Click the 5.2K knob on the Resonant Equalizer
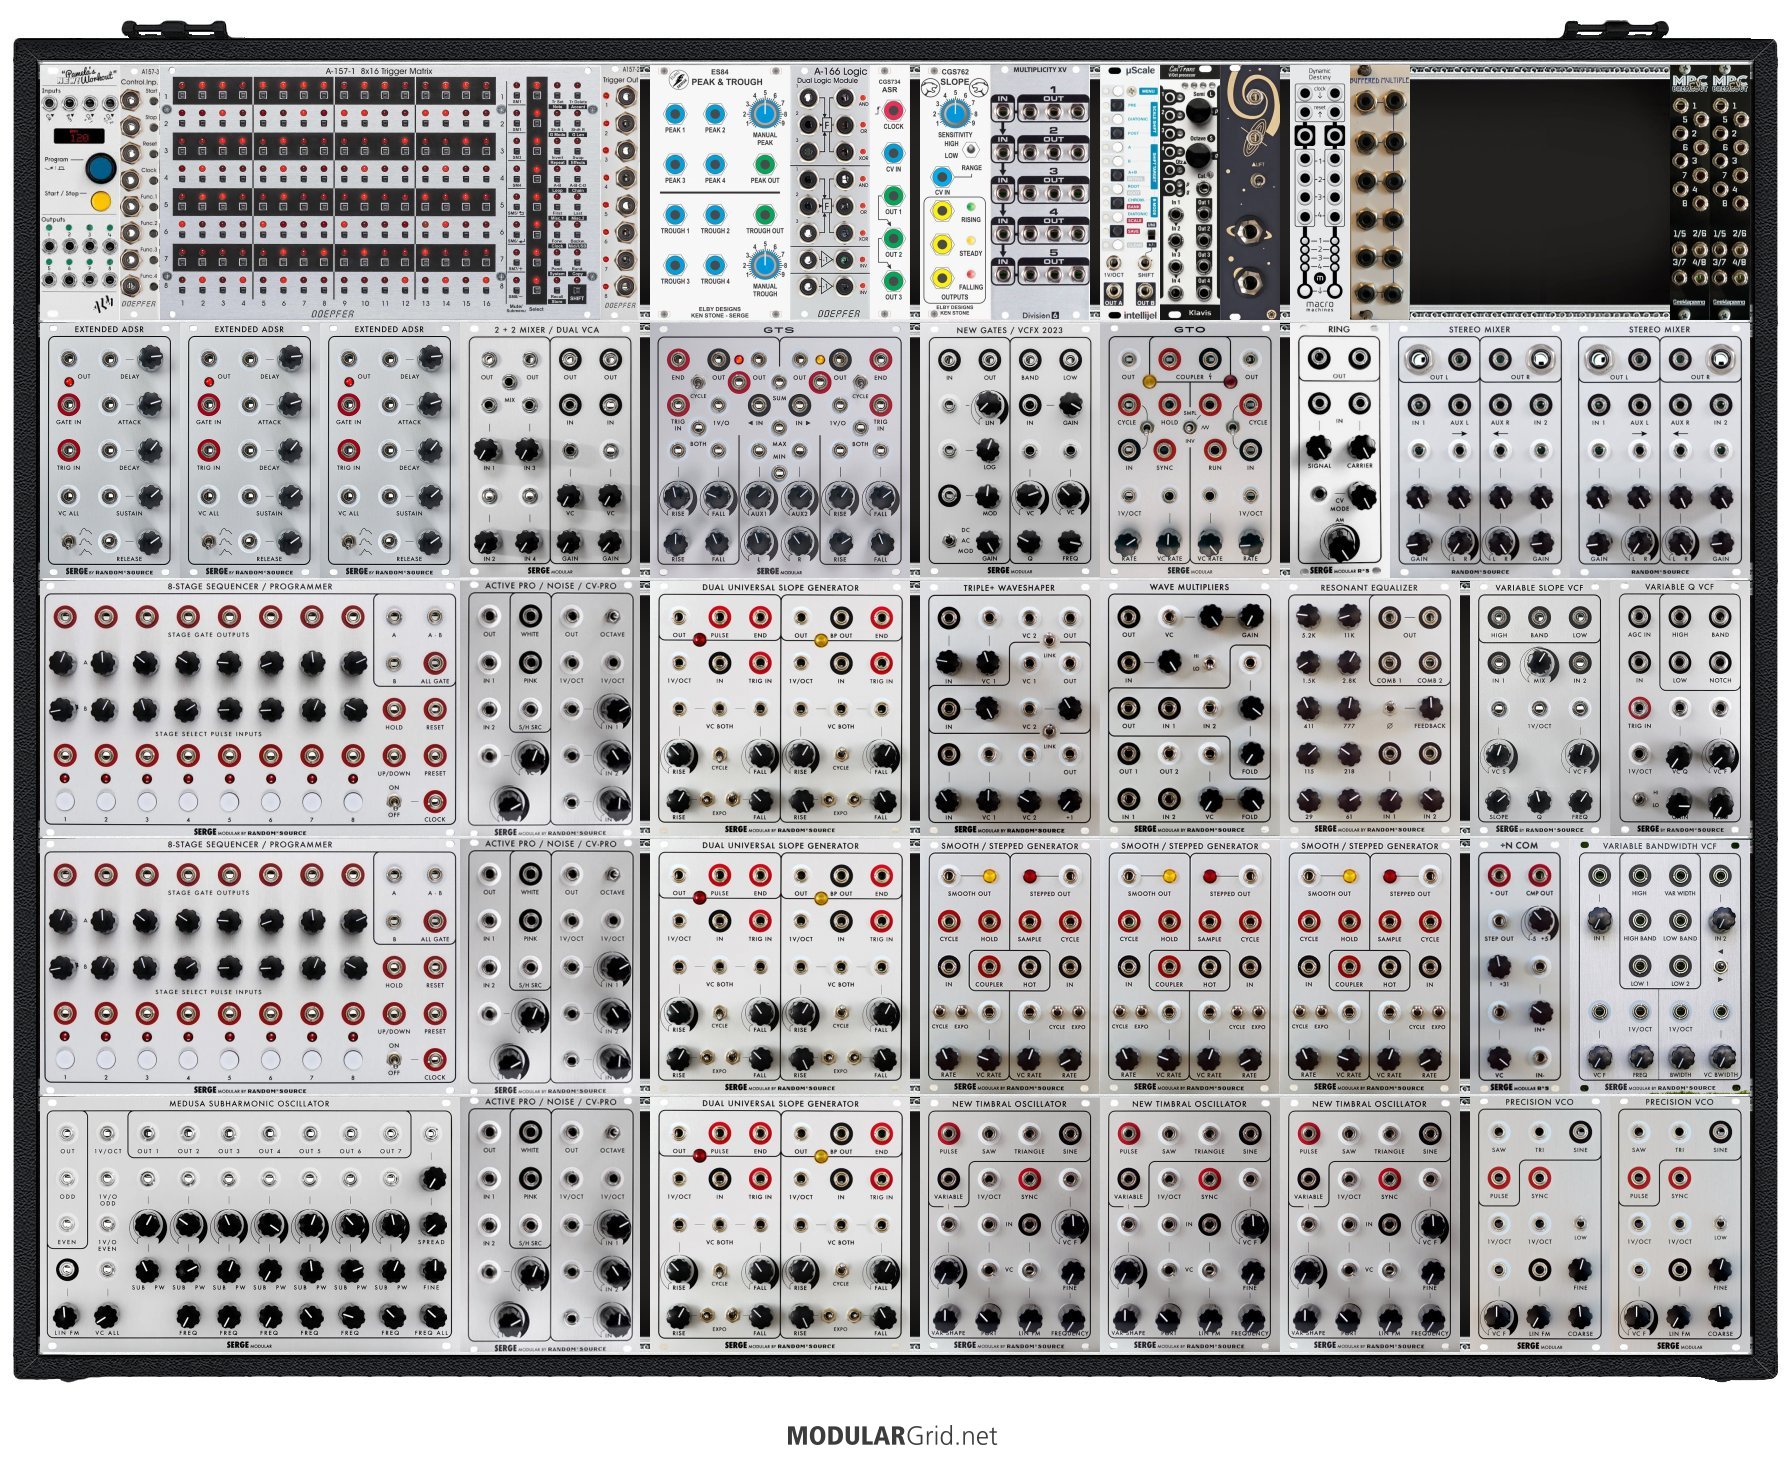The height and width of the screenshot is (1457, 1785). pyautogui.click(x=1309, y=617)
